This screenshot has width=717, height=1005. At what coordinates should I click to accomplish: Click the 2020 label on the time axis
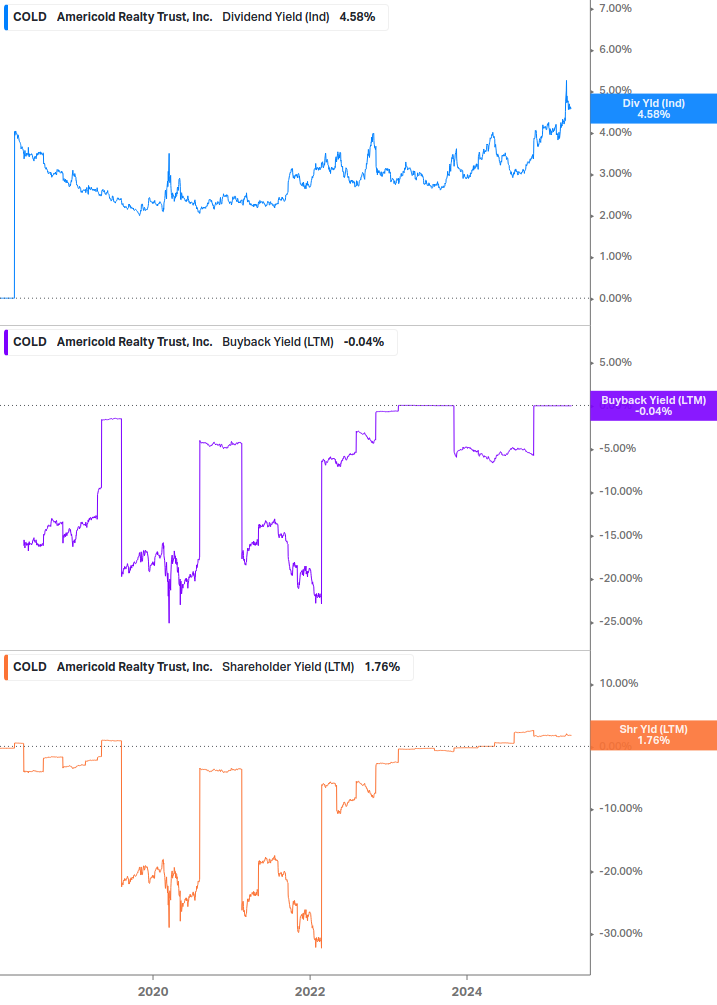tap(153, 992)
